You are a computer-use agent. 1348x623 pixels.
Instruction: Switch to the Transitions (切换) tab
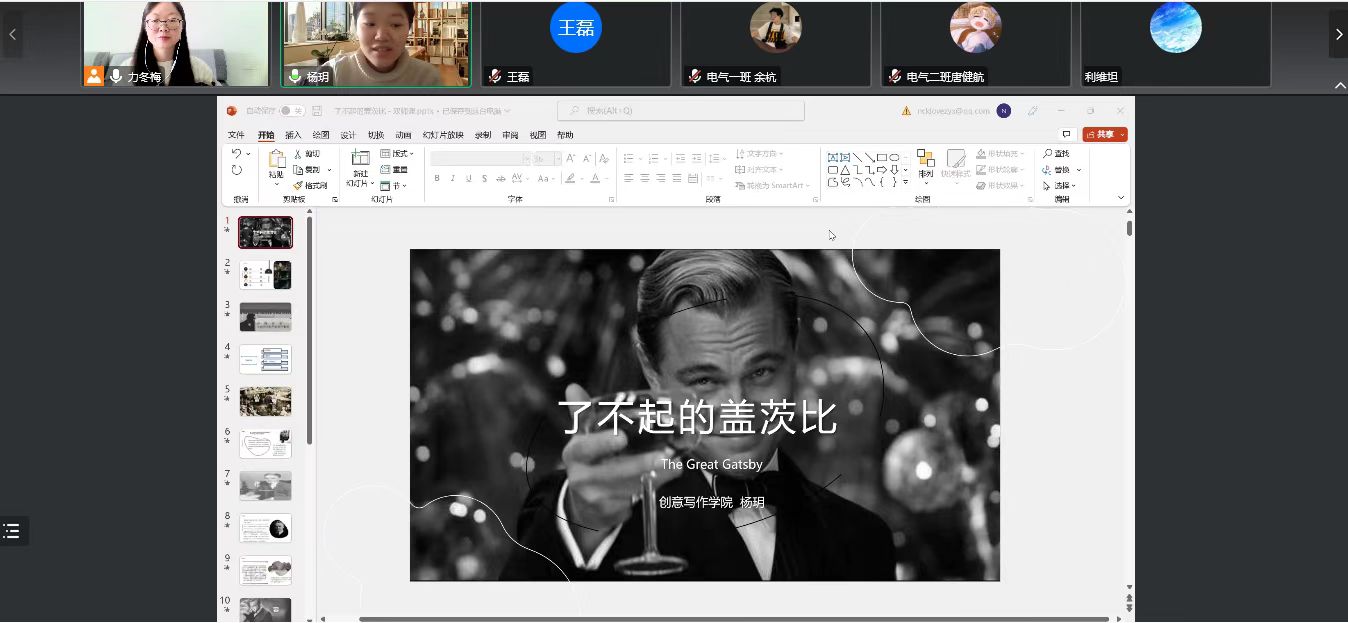[x=375, y=135]
